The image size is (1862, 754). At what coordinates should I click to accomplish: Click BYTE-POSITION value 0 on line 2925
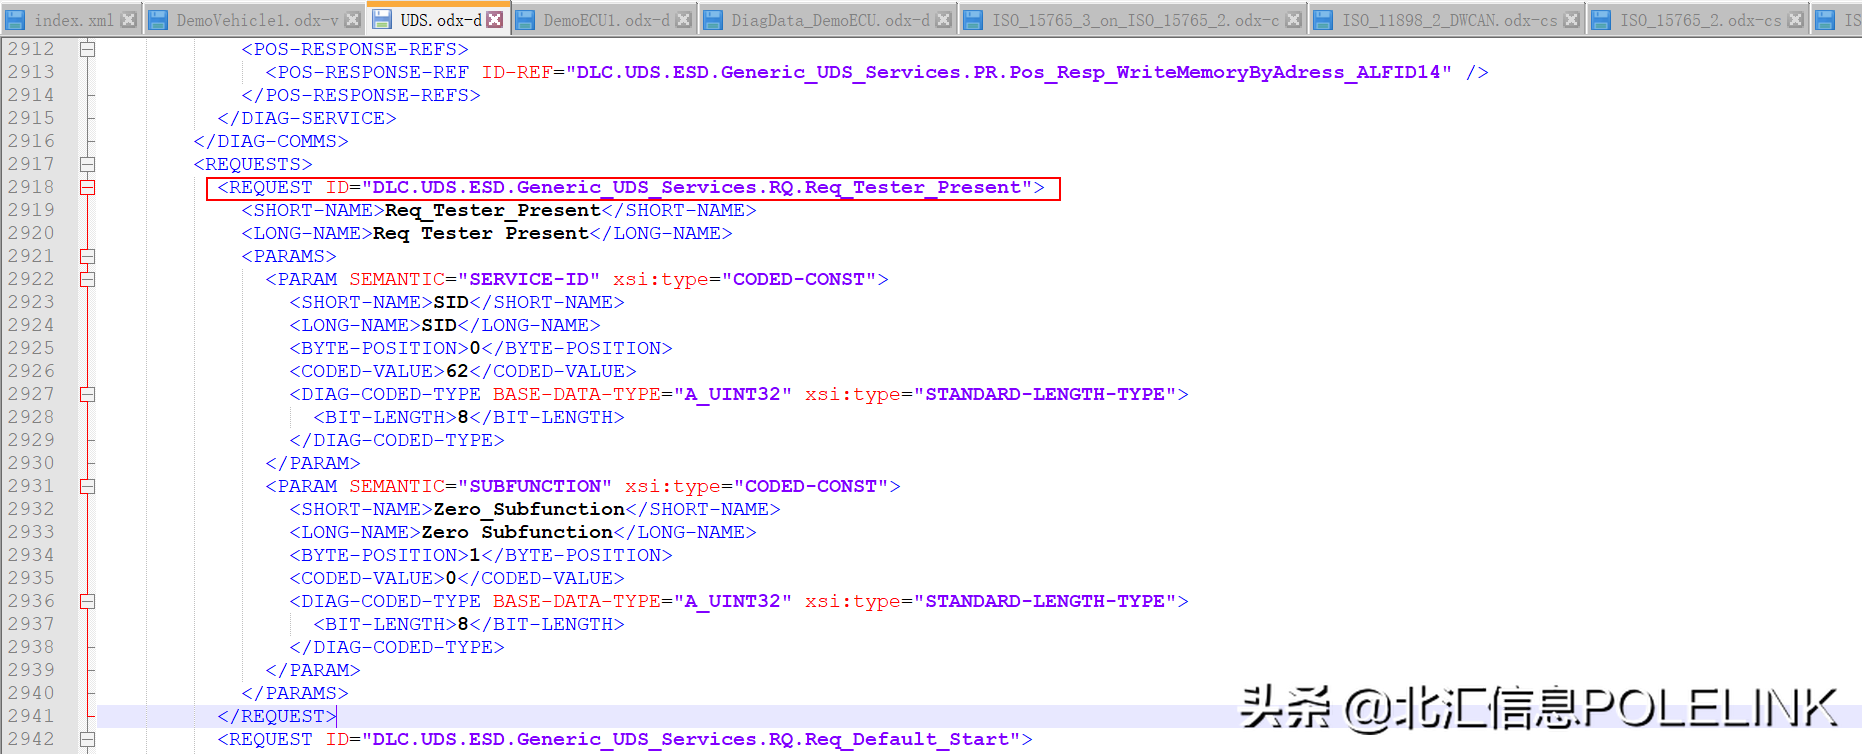(475, 348)
